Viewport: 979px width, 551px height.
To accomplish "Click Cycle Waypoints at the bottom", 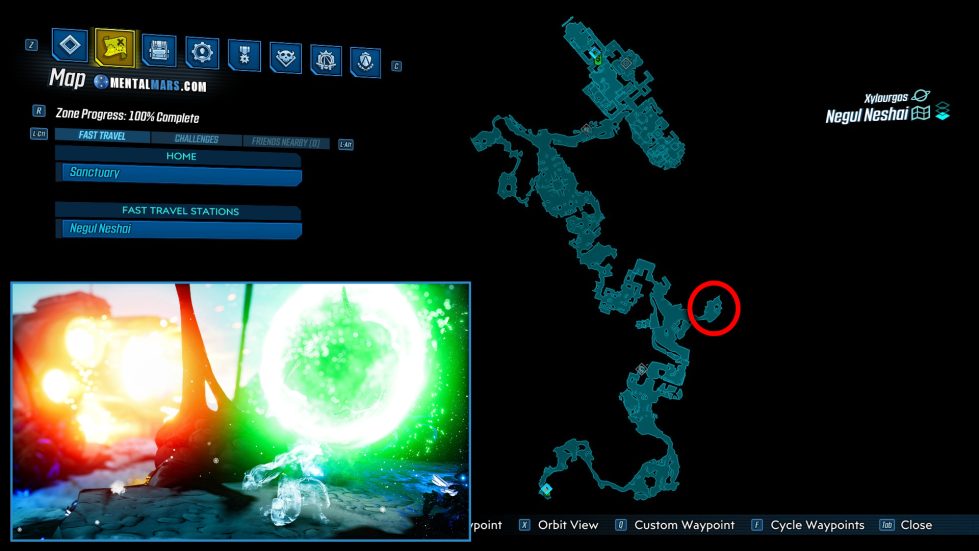I will tap(817, 525).
